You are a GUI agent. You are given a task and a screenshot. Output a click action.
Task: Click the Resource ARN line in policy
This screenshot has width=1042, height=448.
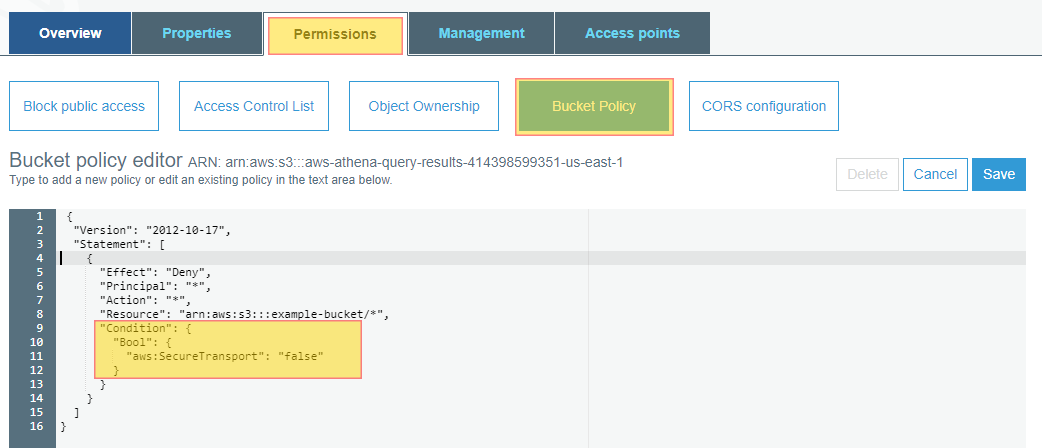(243, 314)
